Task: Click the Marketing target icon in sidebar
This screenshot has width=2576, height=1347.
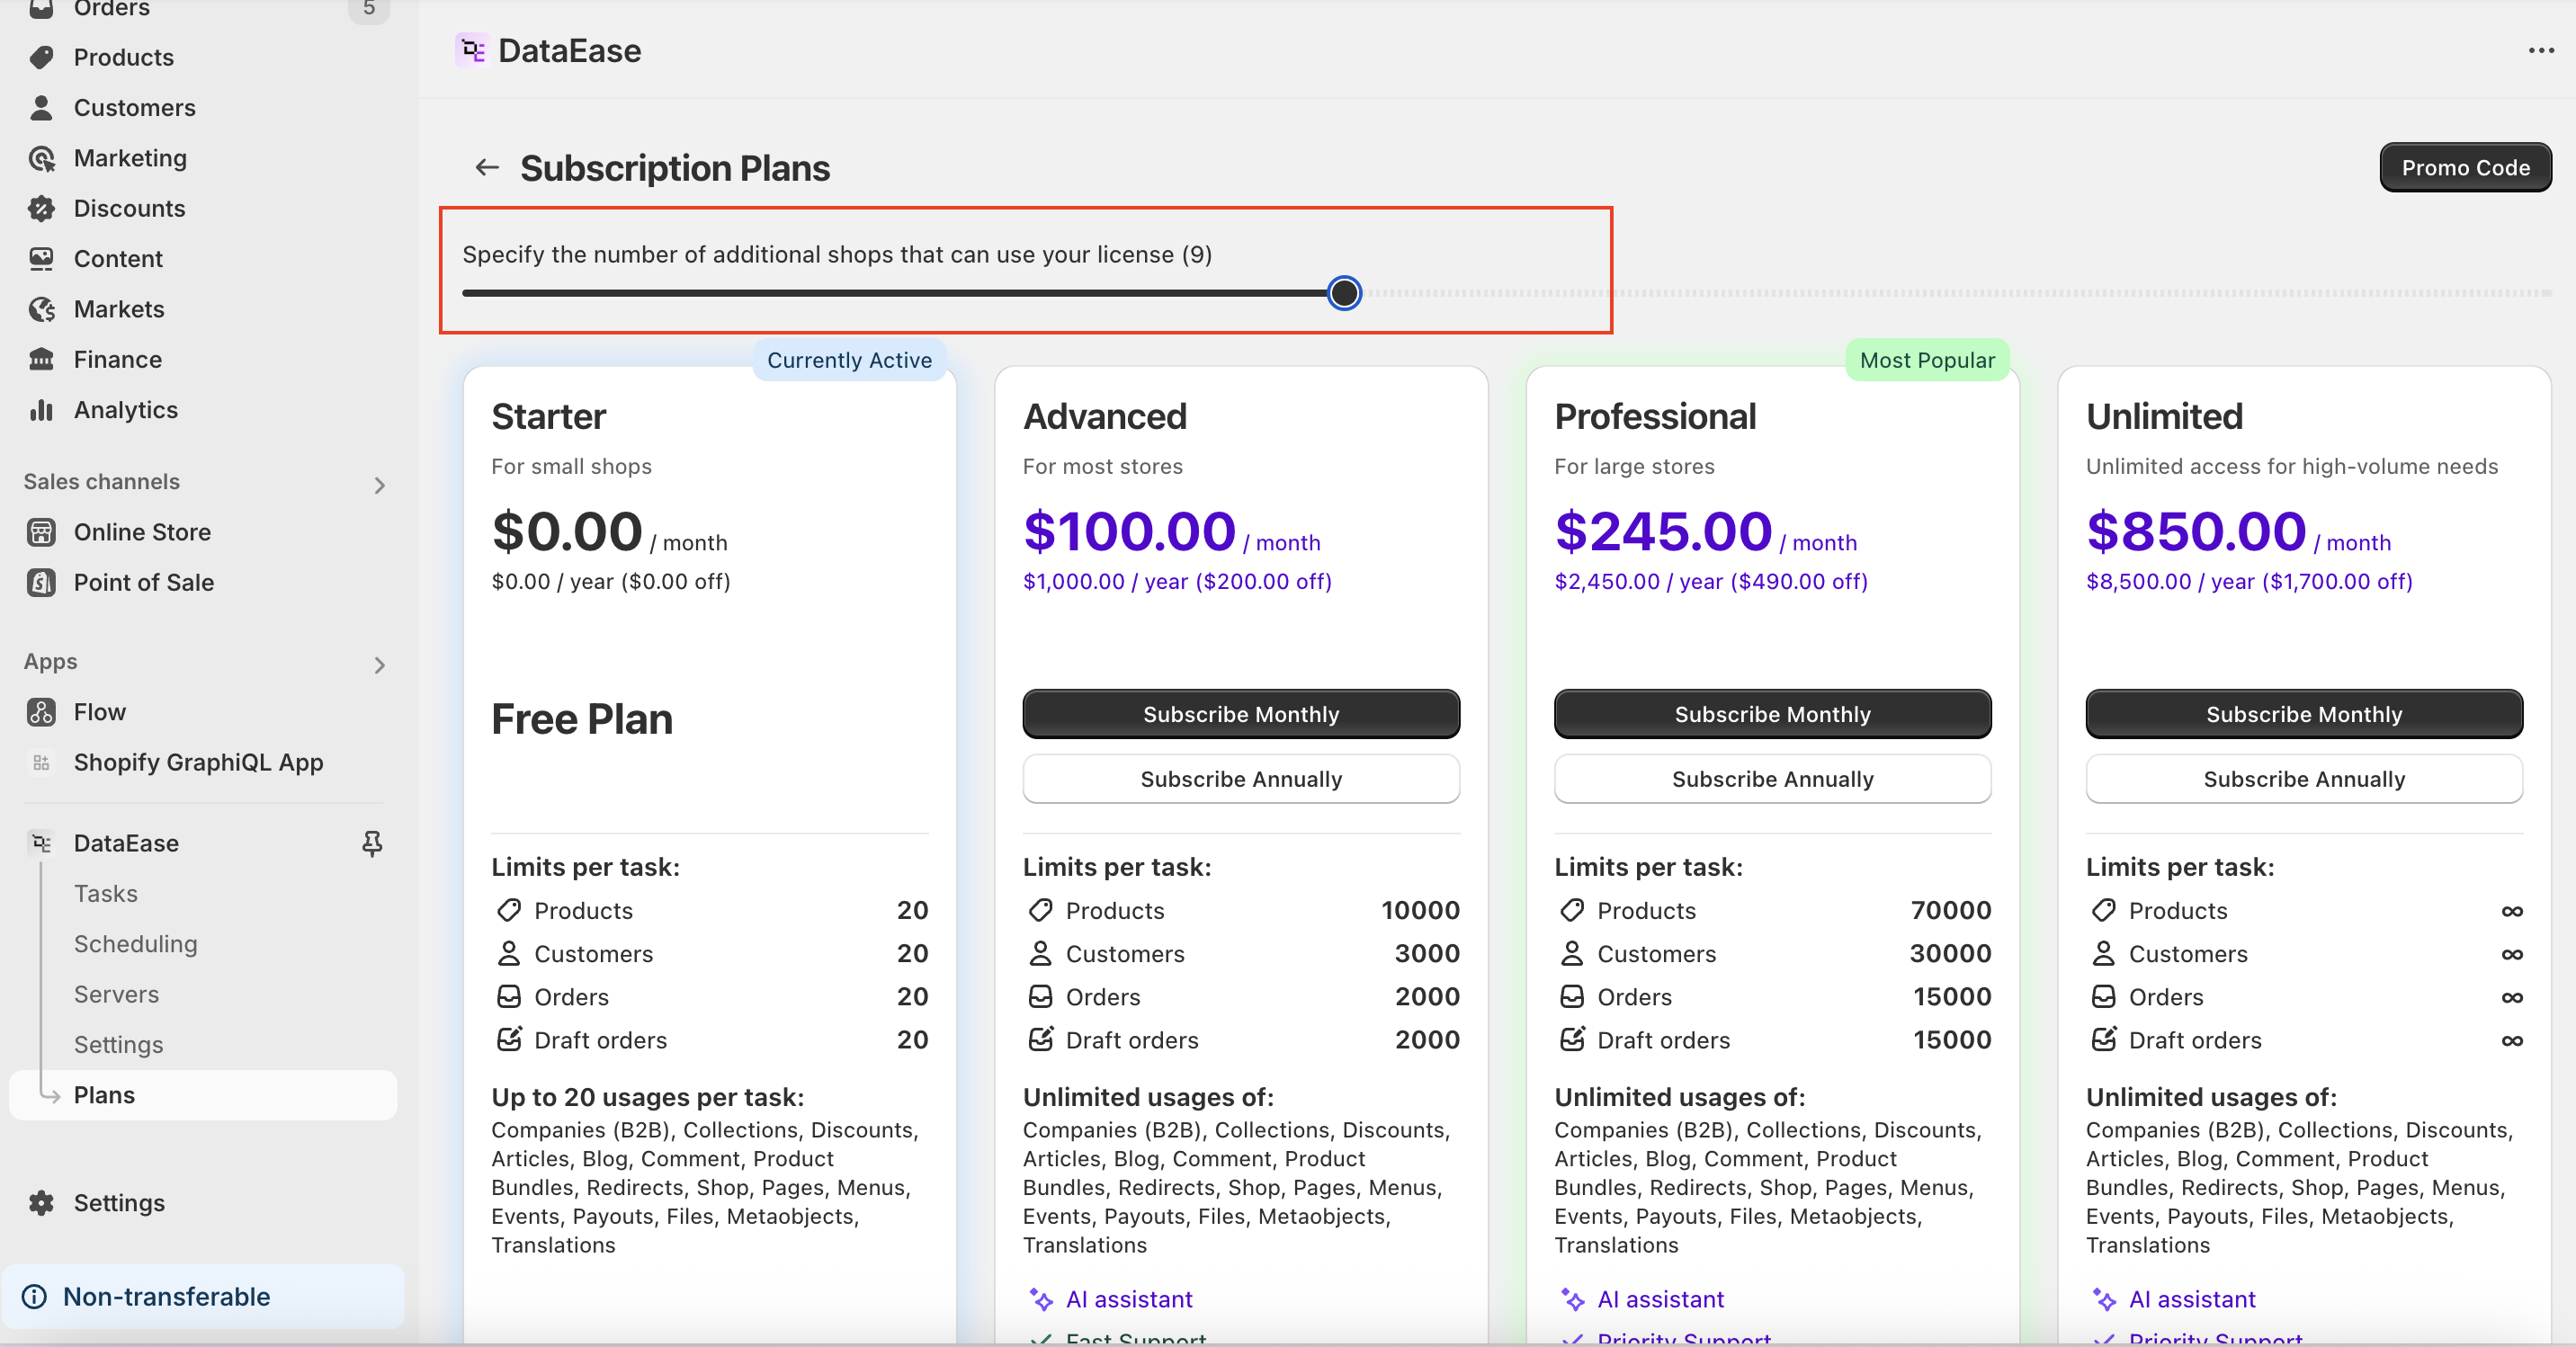Action: click(41, 158)
